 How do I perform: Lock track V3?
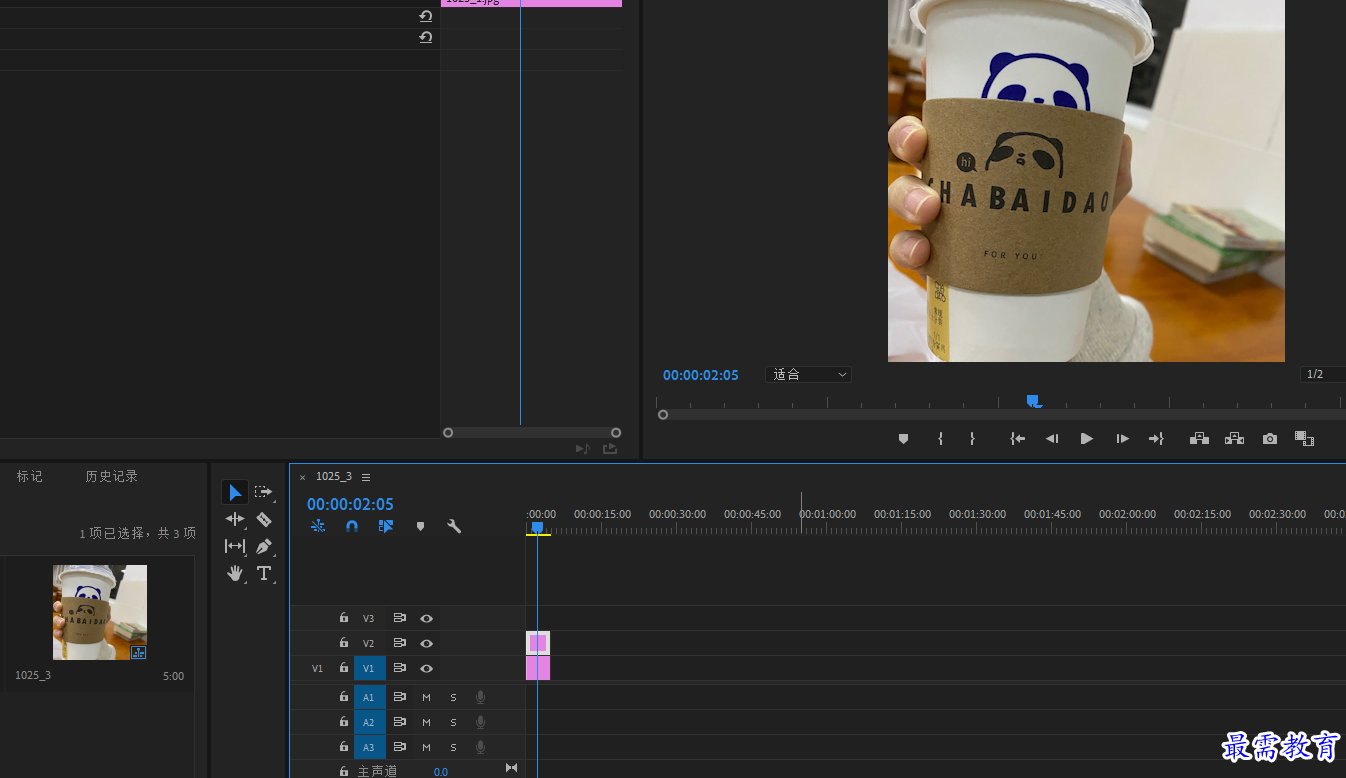pyautogui.click(x=344, y=618)
